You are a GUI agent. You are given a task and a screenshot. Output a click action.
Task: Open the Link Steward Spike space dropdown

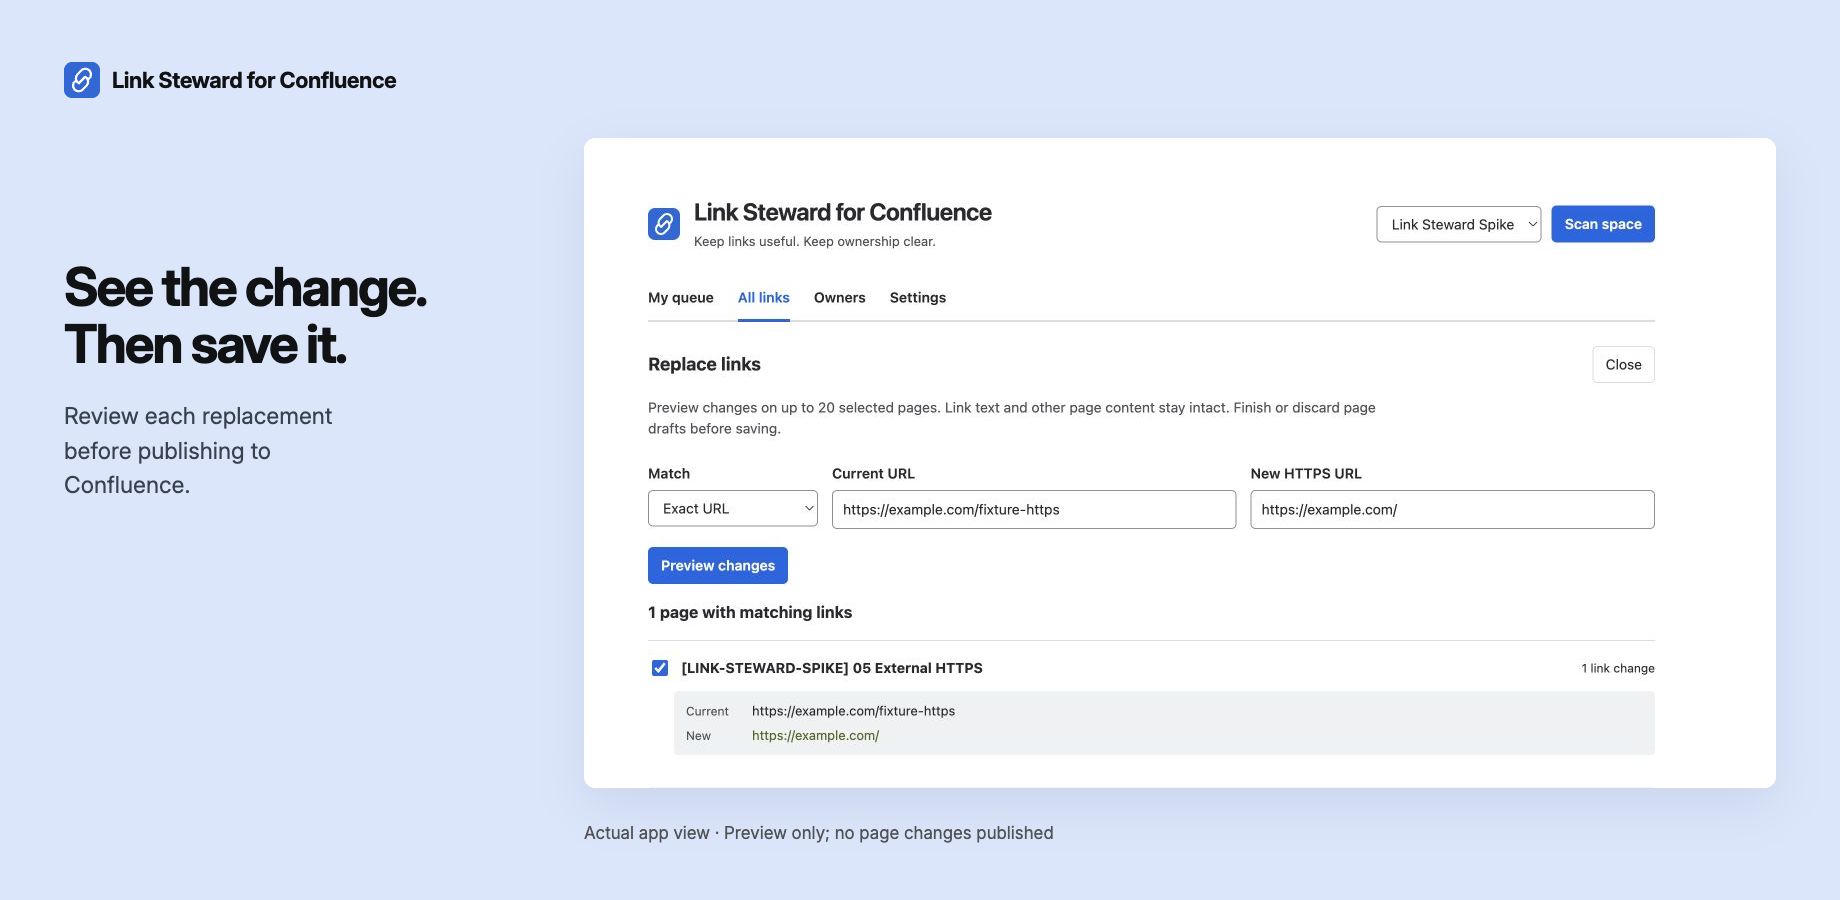point(1458,224)
